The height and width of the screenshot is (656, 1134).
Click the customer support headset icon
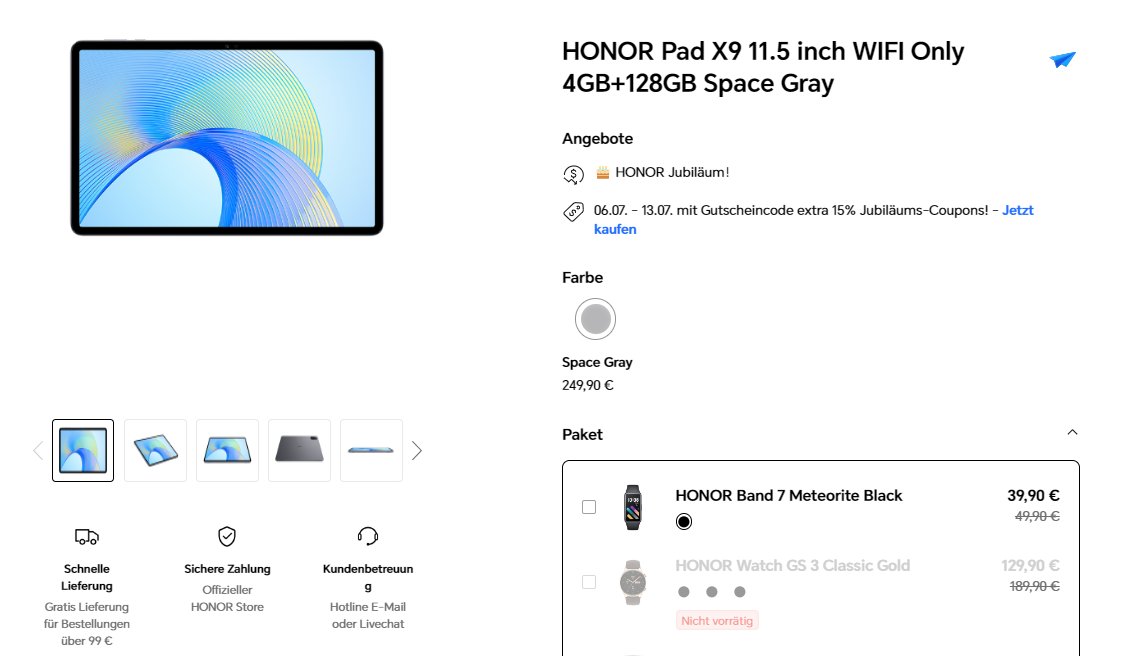pos(368,536)
